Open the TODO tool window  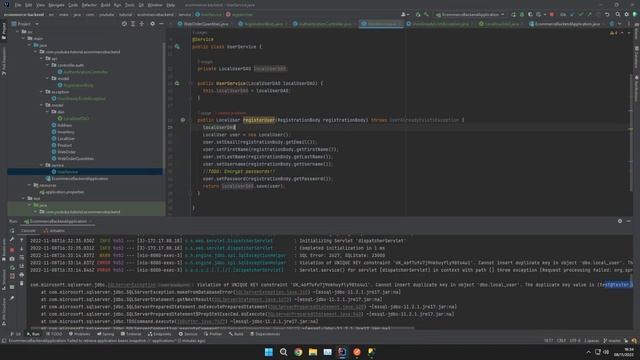[x=54, y=334]
